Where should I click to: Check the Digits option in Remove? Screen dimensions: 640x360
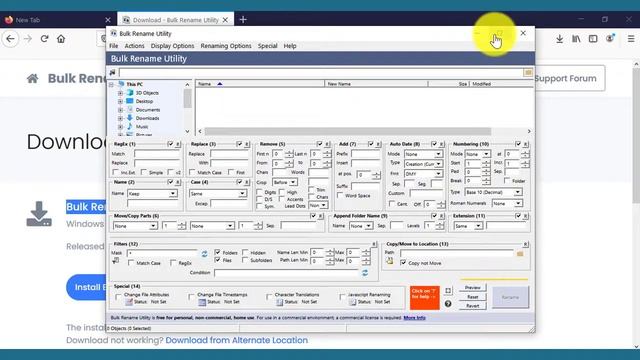pyautogui.click(x=260, y=192)
